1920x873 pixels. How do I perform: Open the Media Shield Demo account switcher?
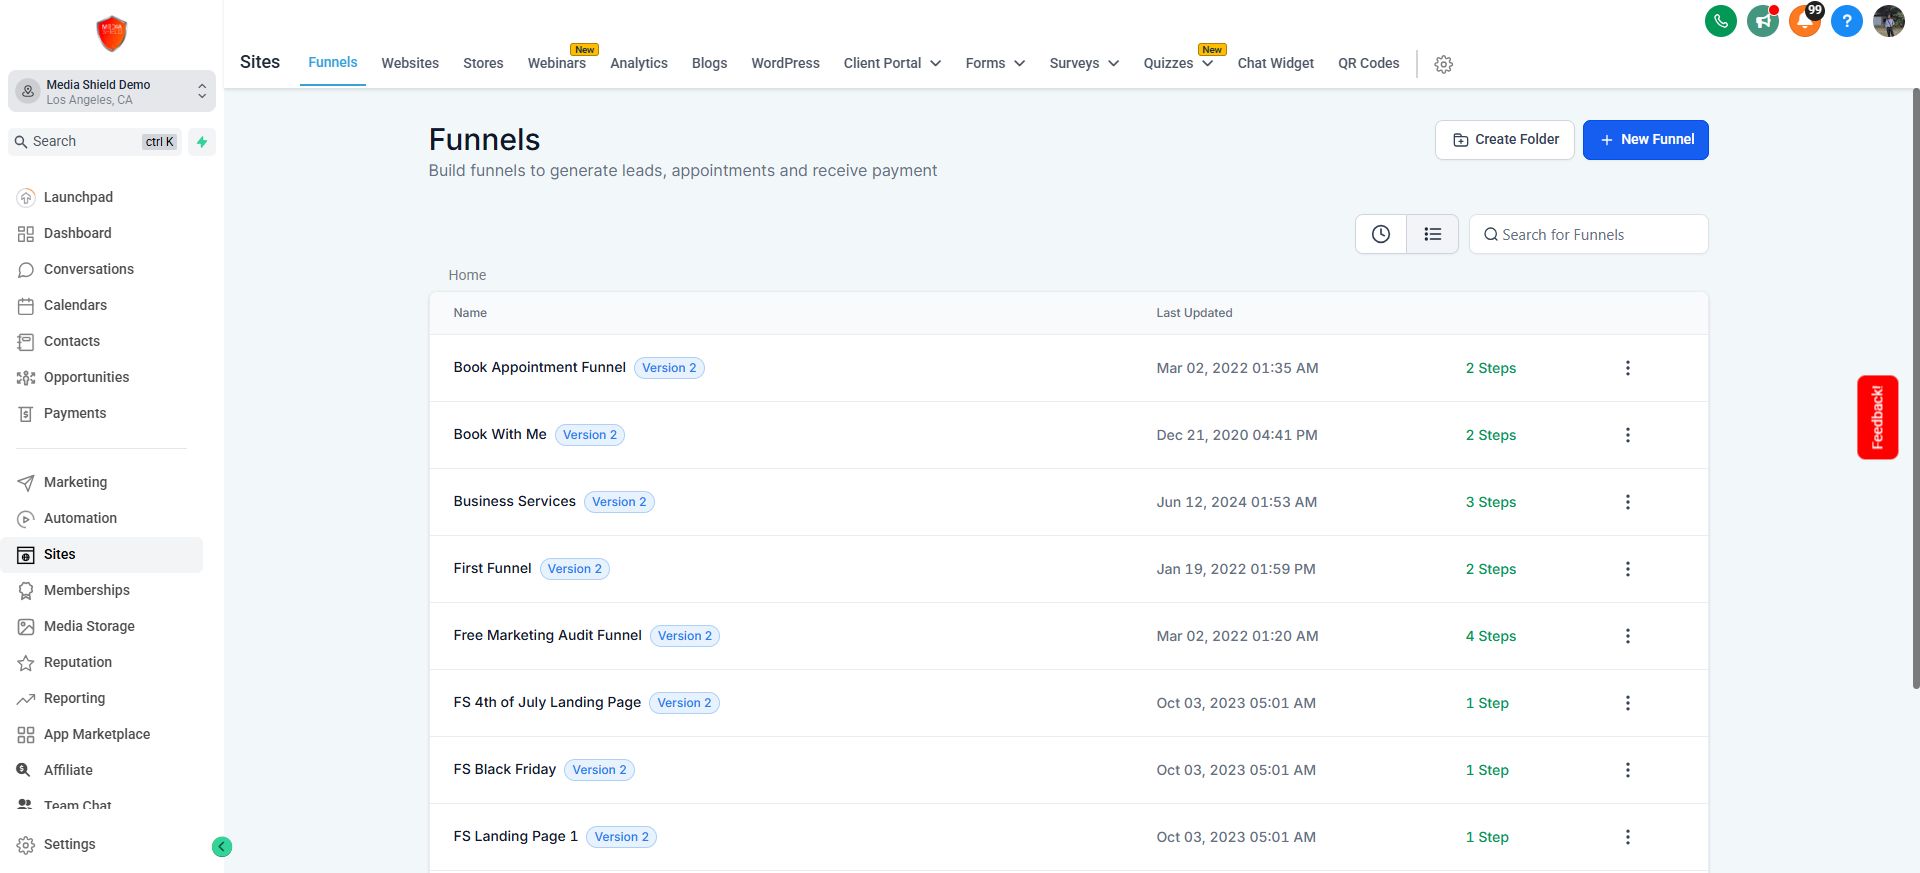[112, 91]
